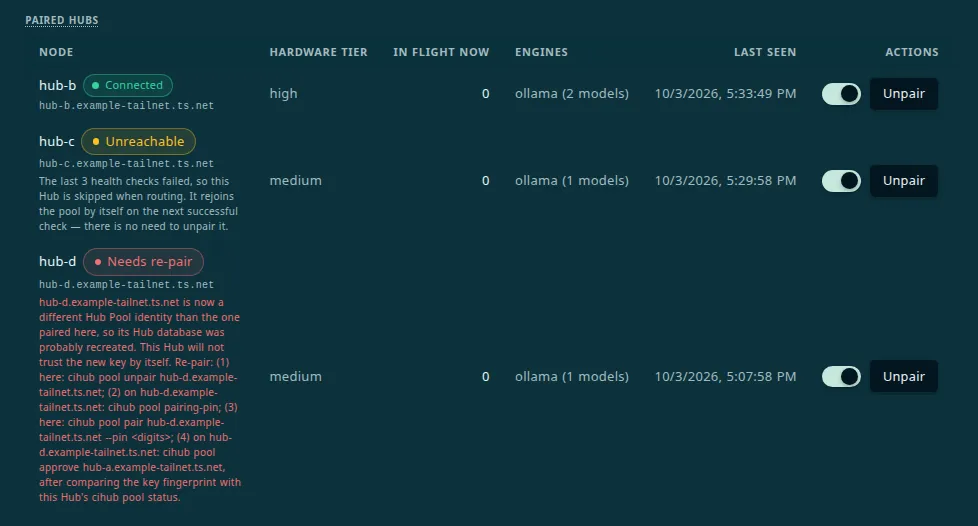Toggle the hub-b enable switch
The width and height of the screenshot is (978, 526).
click(x=841, y=94)
